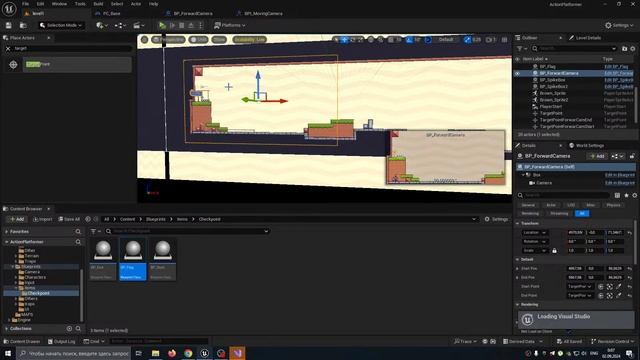Open the Blueprints toolbar dropdown
640x360 pixels.
(120, 25)
